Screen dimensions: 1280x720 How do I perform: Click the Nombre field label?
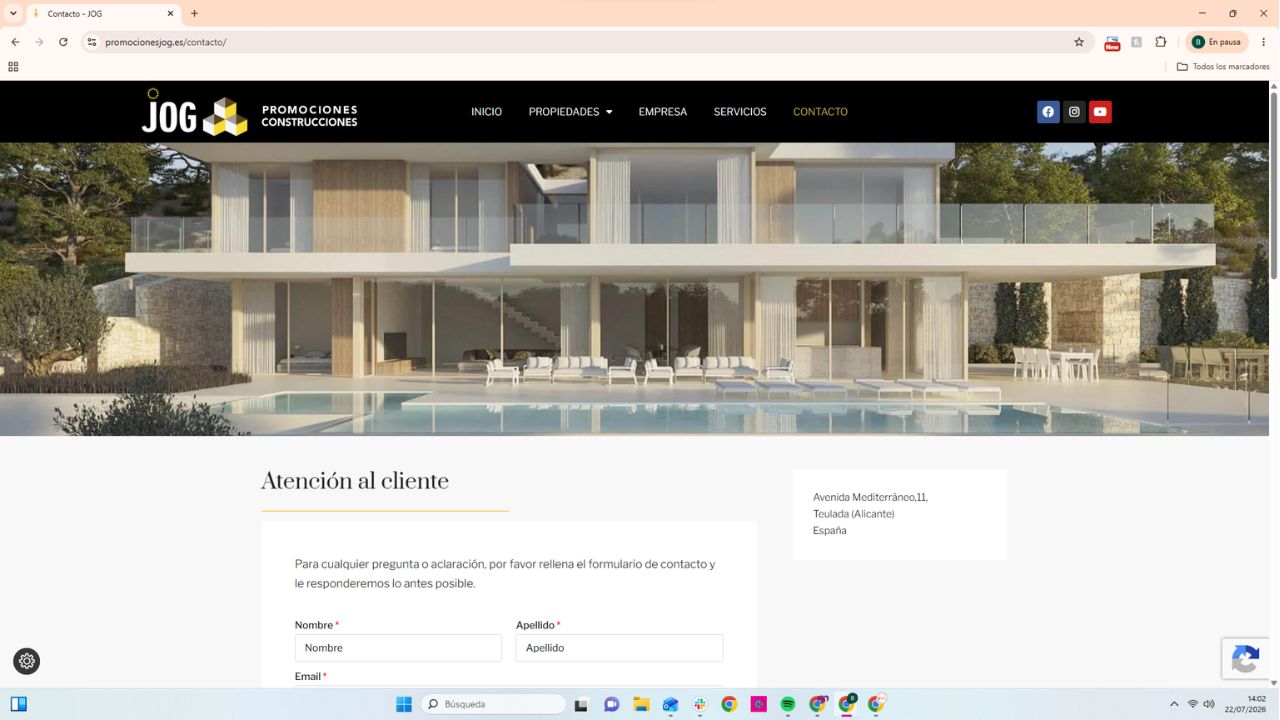(314, 625)
